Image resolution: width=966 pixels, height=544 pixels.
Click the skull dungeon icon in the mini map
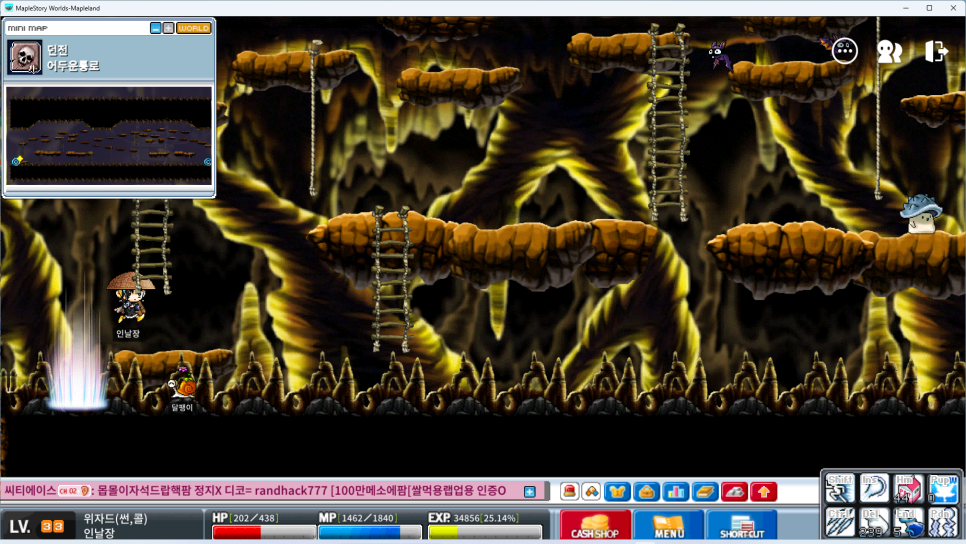pyautogui.click(x=25, y=57)
